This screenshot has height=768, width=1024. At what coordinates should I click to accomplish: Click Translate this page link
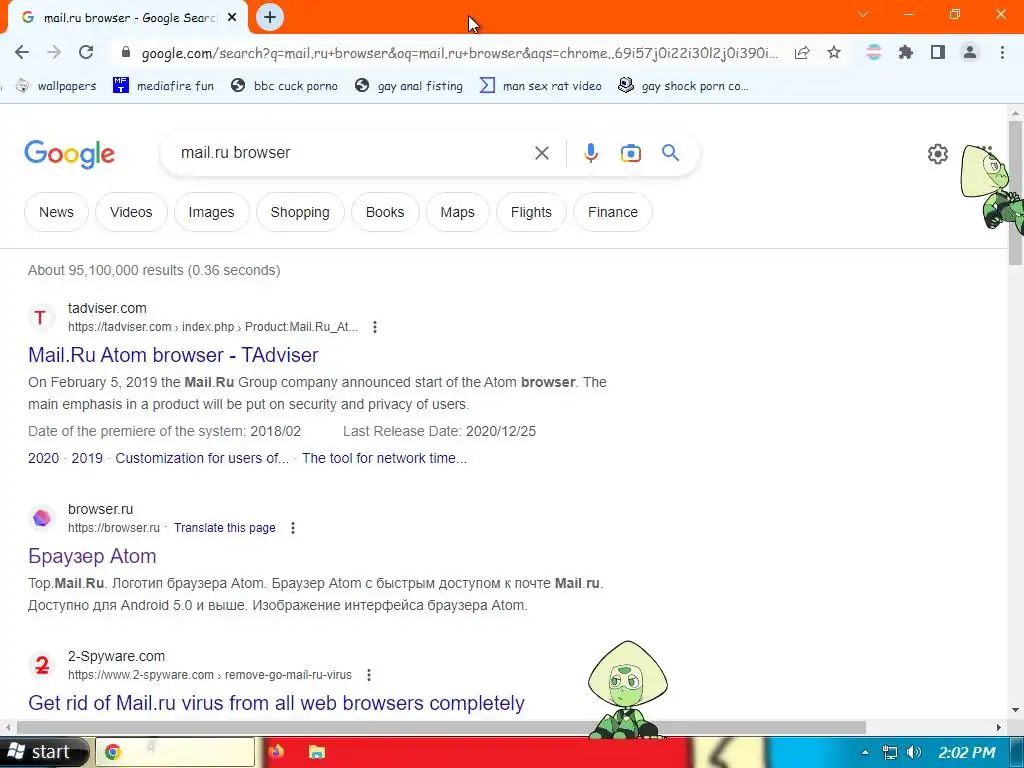click(225, 528)
